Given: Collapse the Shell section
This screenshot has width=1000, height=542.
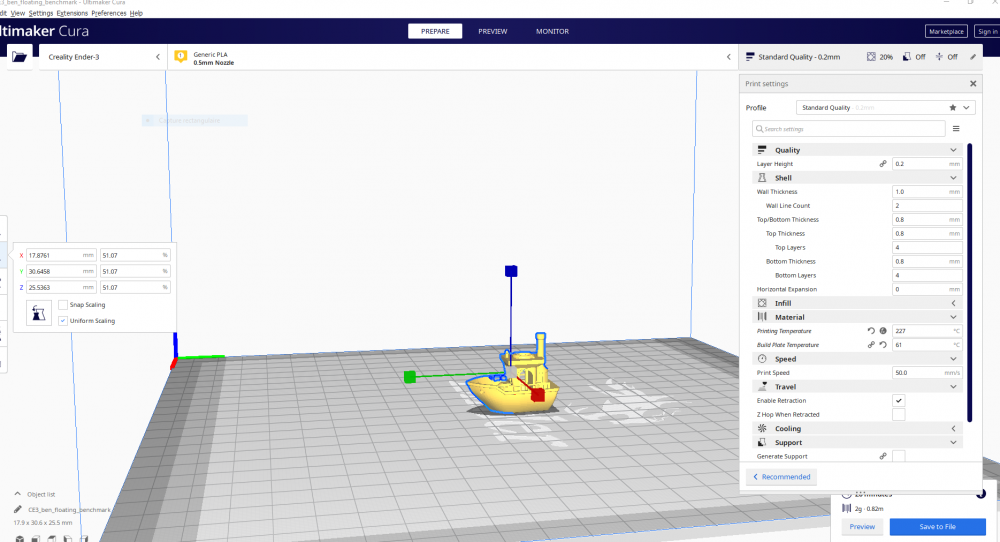Looking at the screenshot, I should point(953,178).
